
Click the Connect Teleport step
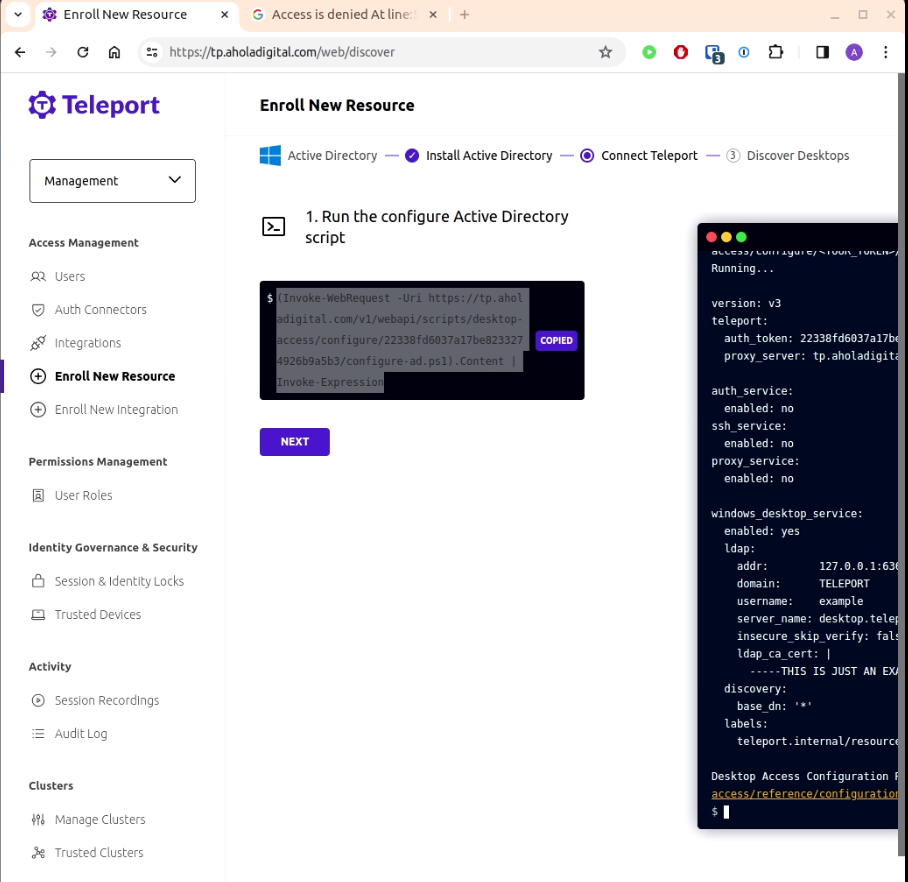[x=639, y=156]
